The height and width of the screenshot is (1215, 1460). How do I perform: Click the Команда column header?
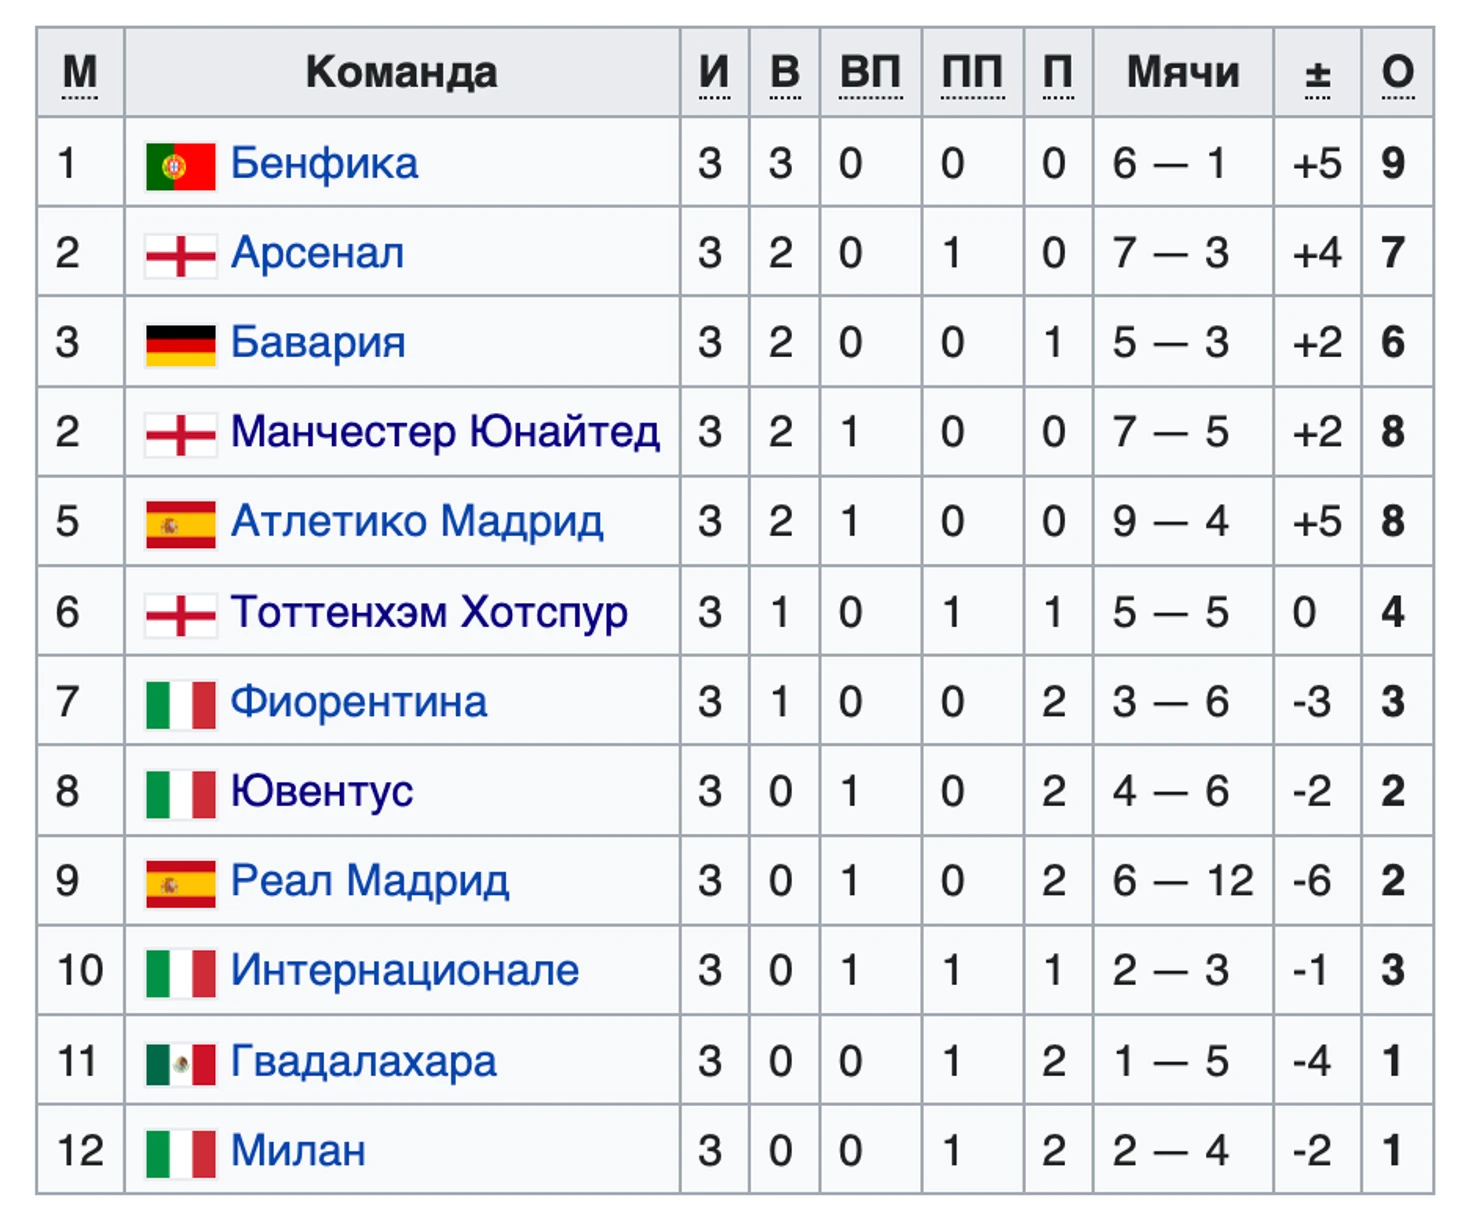coord(401,73)
